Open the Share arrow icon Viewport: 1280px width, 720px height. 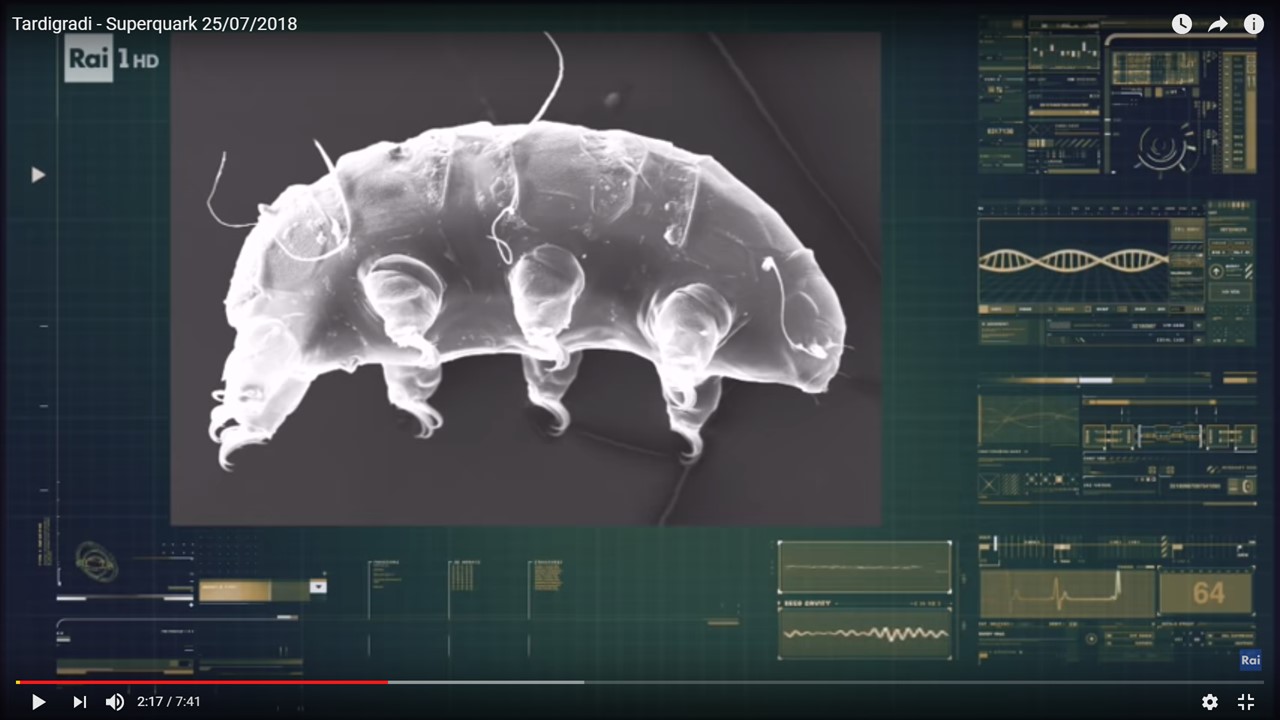(1218, 24)
